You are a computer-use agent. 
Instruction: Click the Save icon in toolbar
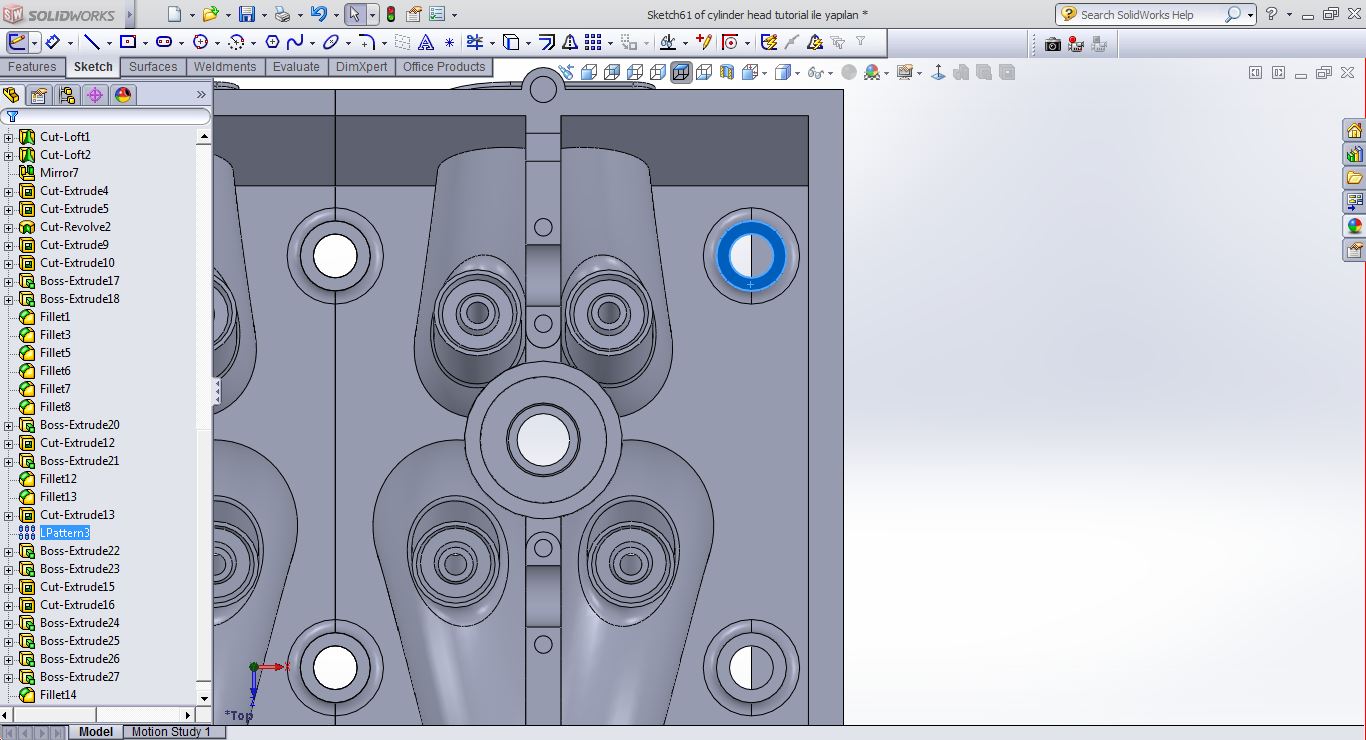247,15
